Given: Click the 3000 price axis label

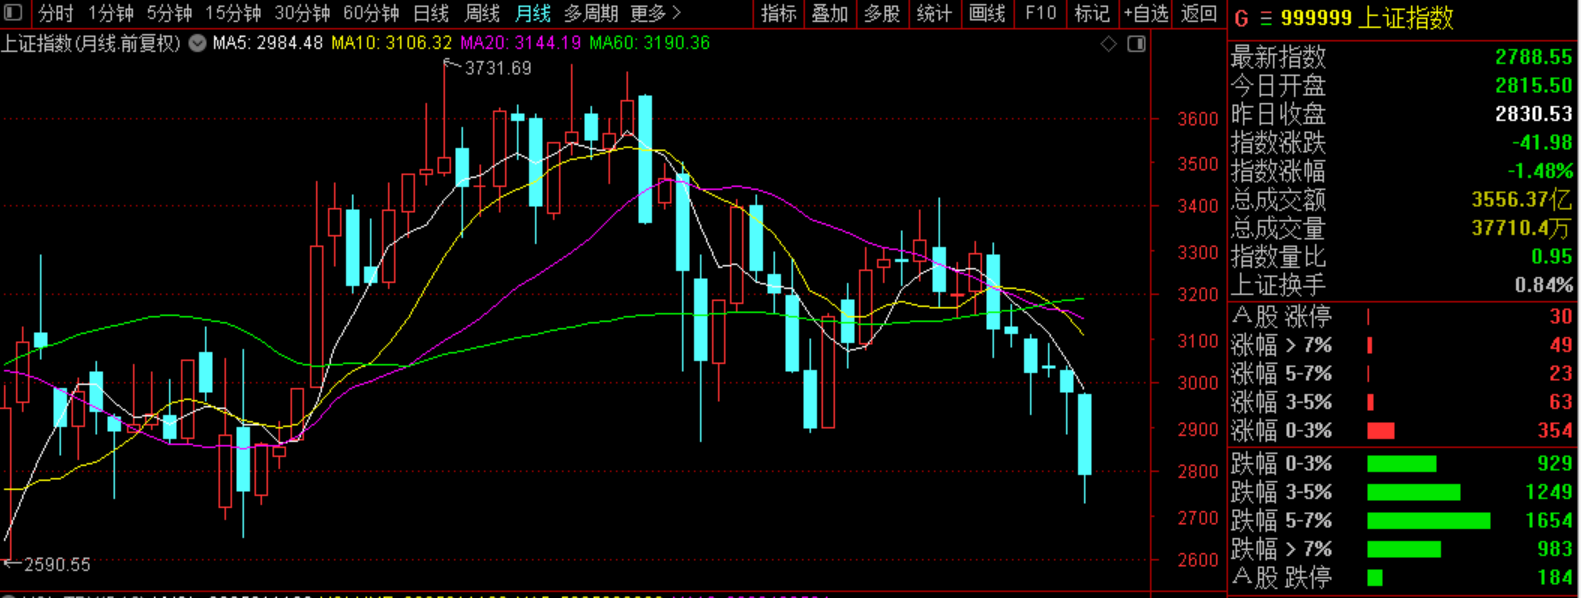Looking at the screenshot, I should pos(1198,383).
